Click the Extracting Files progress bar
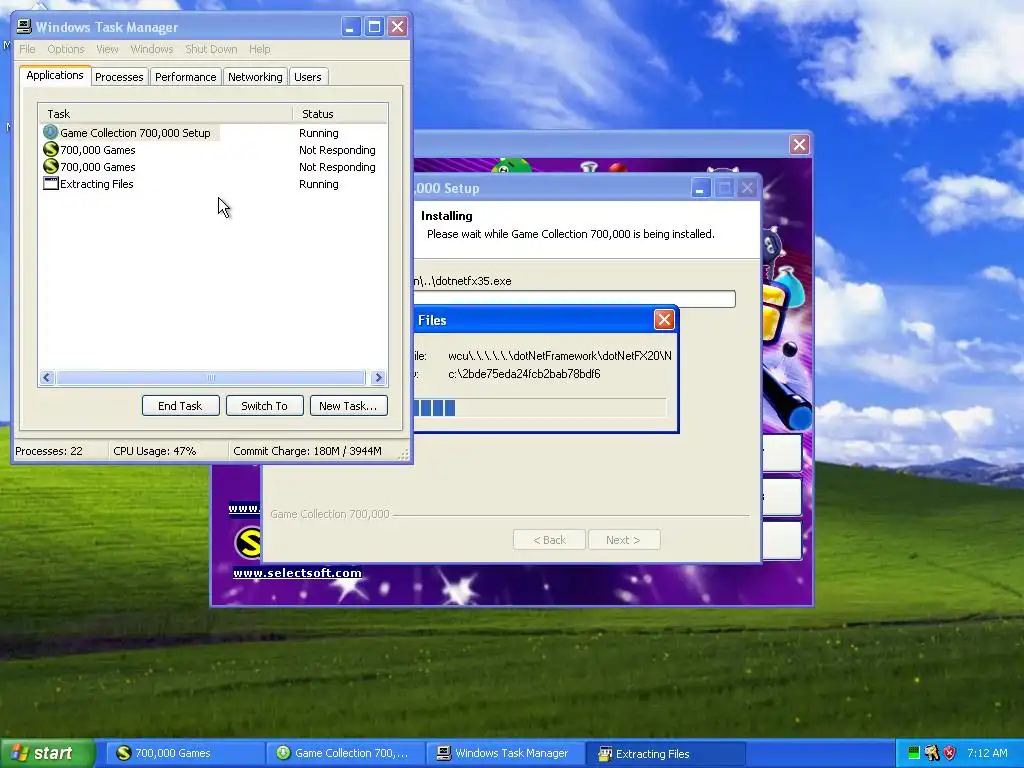The image size is (1024, 768). point(540,408)
